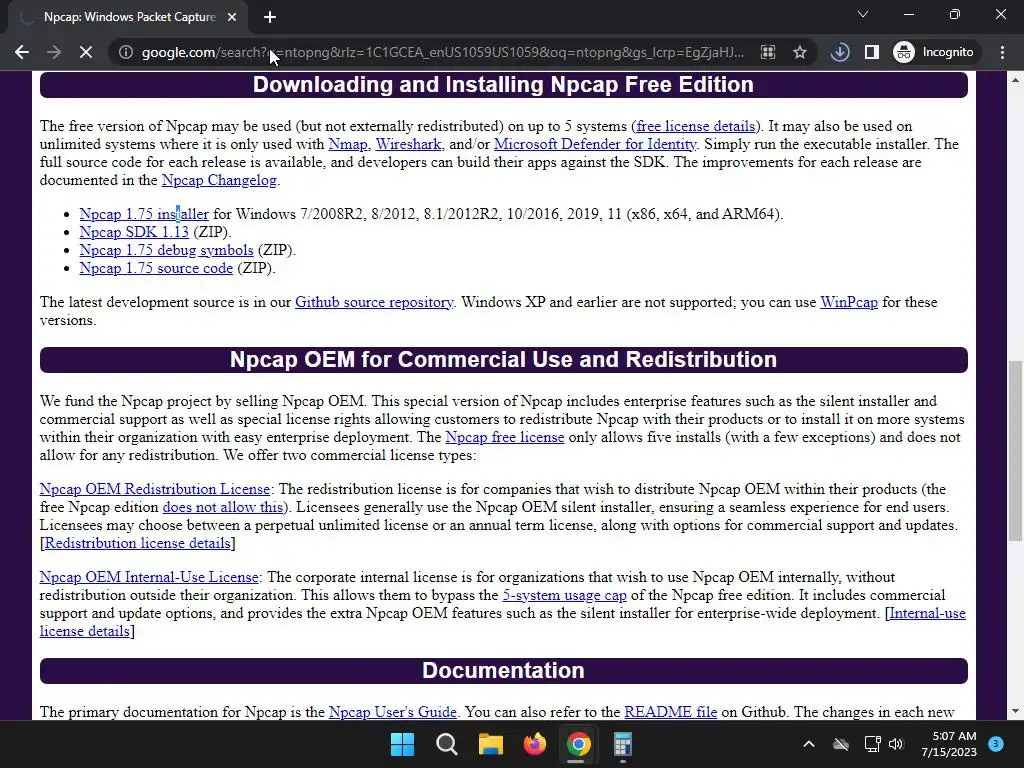Bookmark this page with the star icon
Viewport: 1024px width, 768px height.
click(799, 52)
